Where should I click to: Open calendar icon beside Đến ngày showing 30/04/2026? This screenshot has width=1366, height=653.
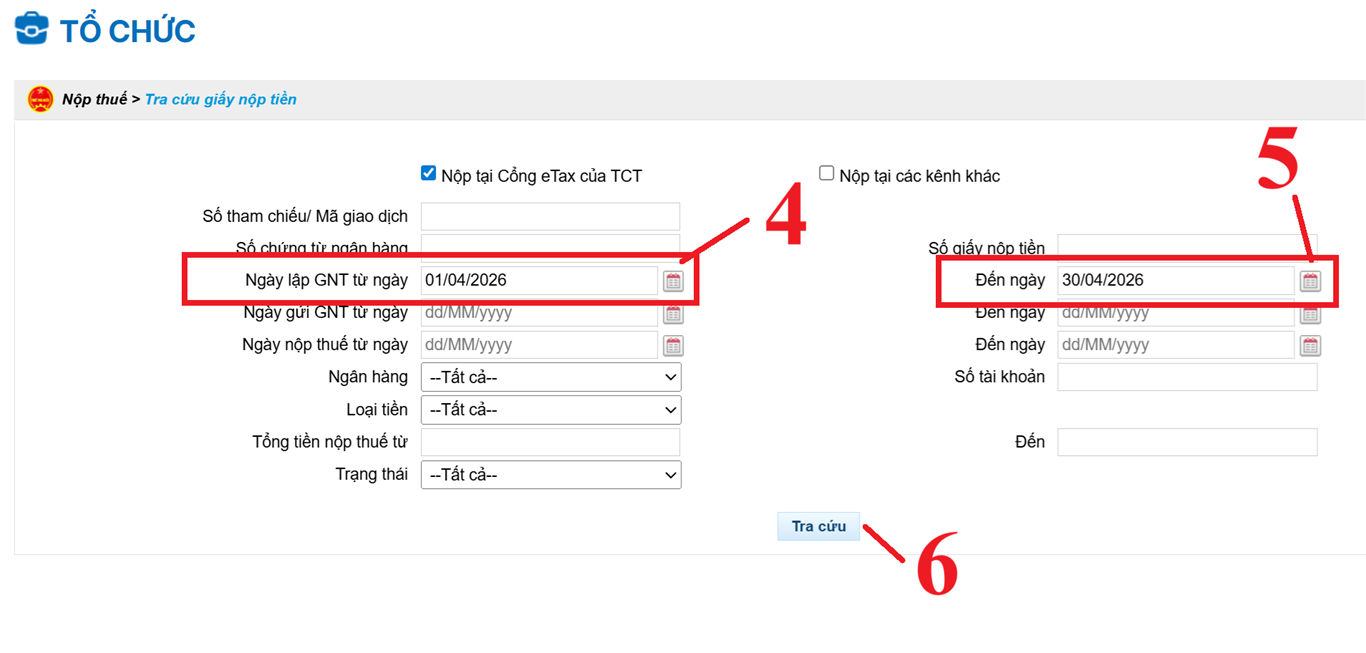tap(1310, 280)
